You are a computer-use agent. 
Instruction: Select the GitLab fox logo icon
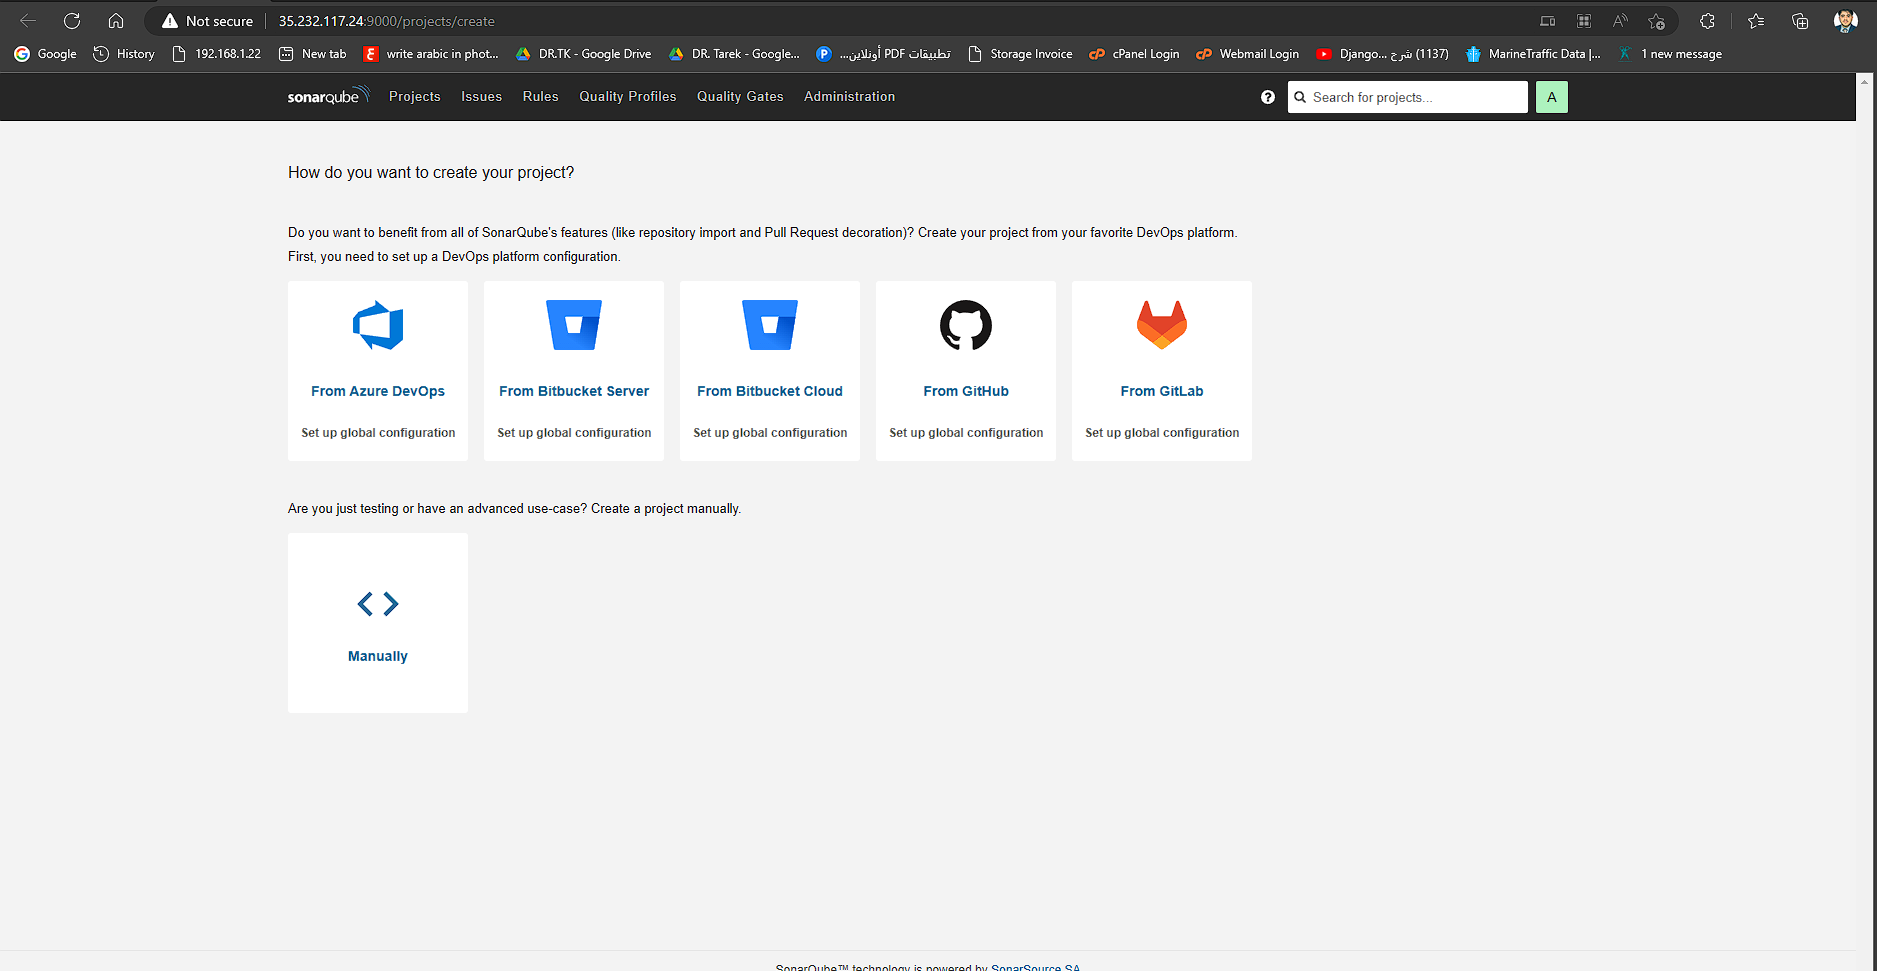pos(1161,324)
